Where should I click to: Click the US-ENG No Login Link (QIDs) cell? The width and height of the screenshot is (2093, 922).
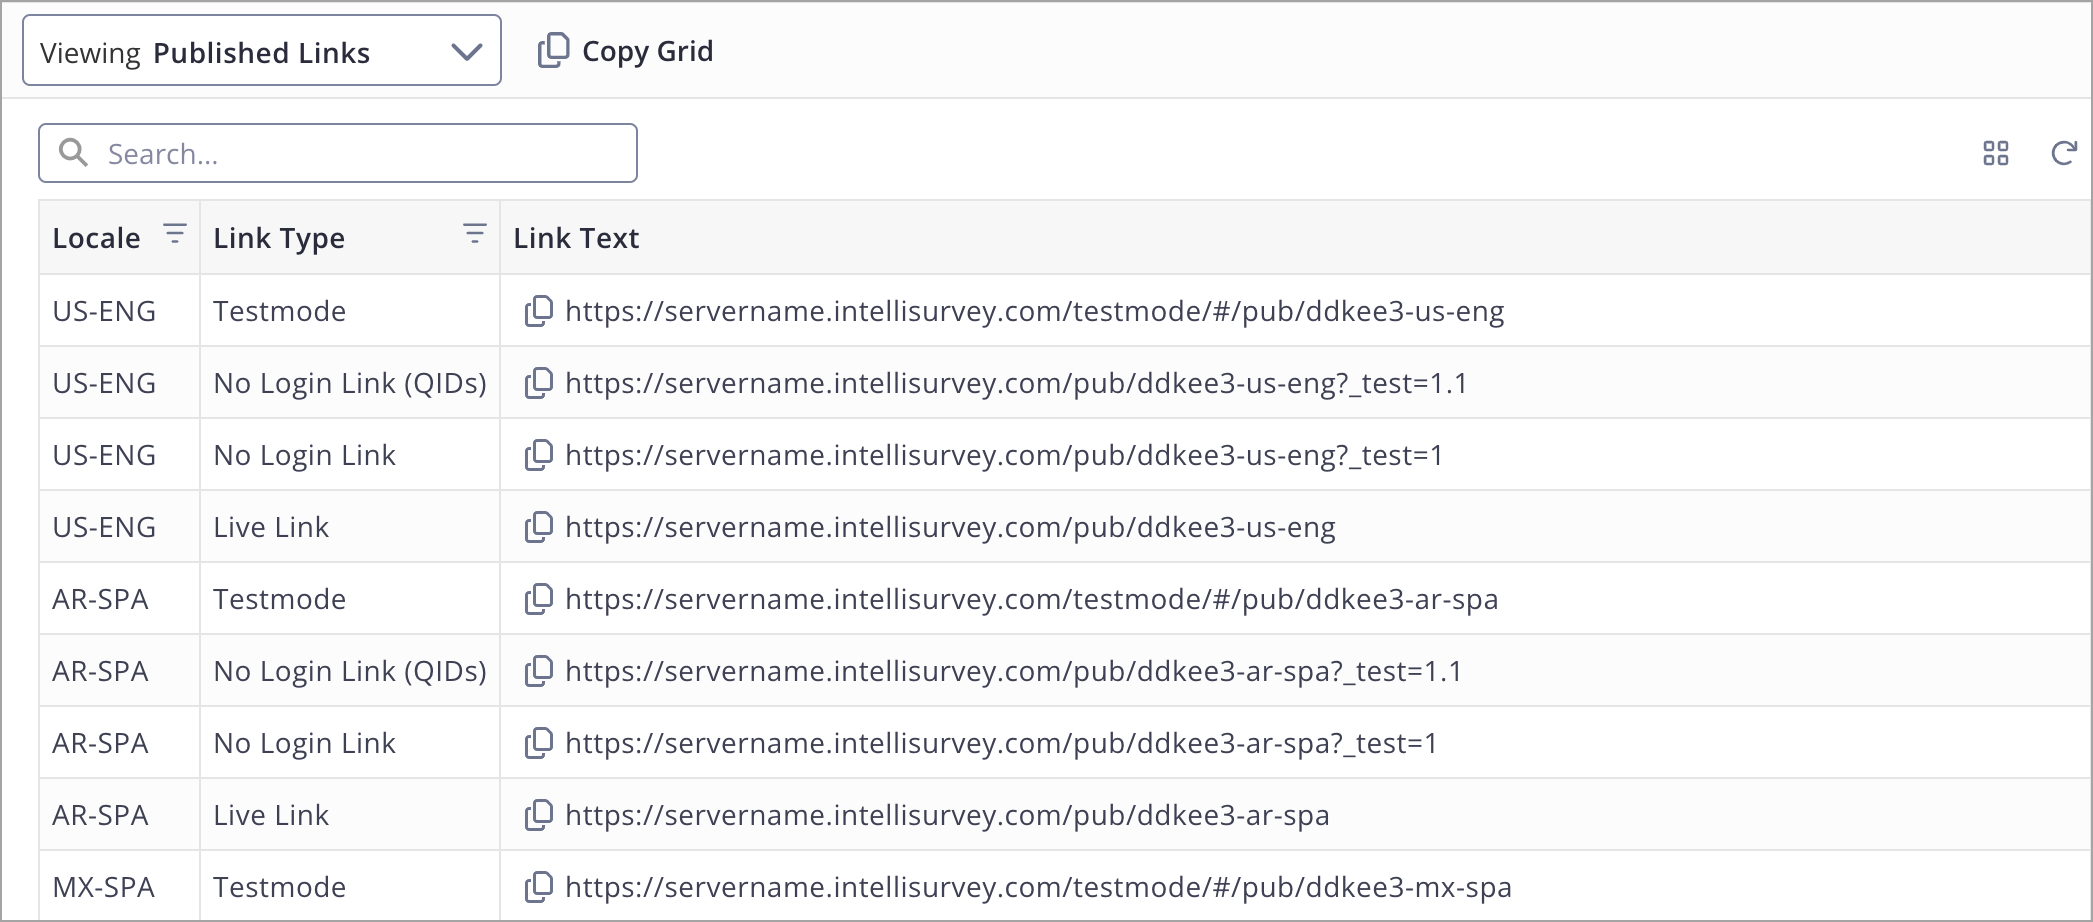[x=350, y=383]
